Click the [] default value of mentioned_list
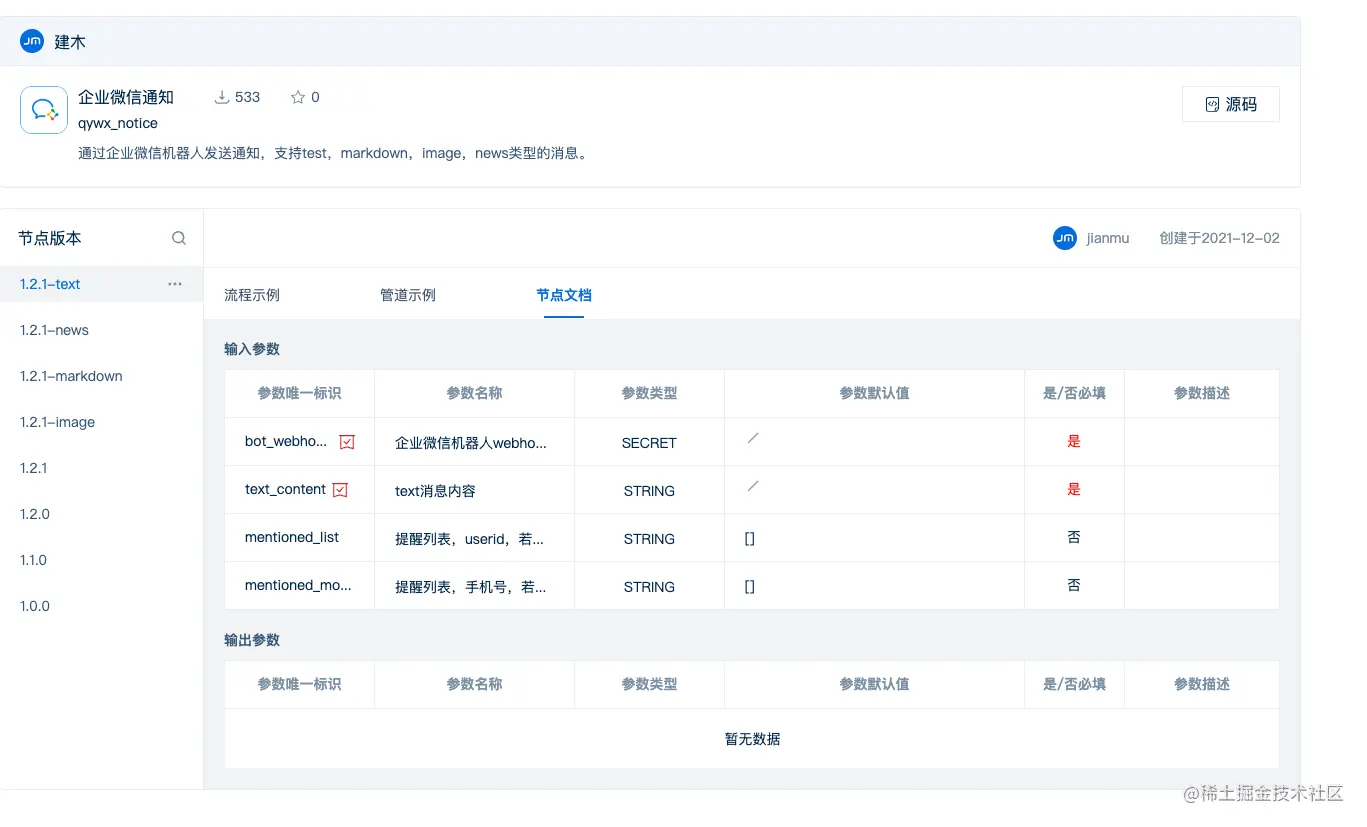This screenshot has height=827, width=1367. point(749,538)
